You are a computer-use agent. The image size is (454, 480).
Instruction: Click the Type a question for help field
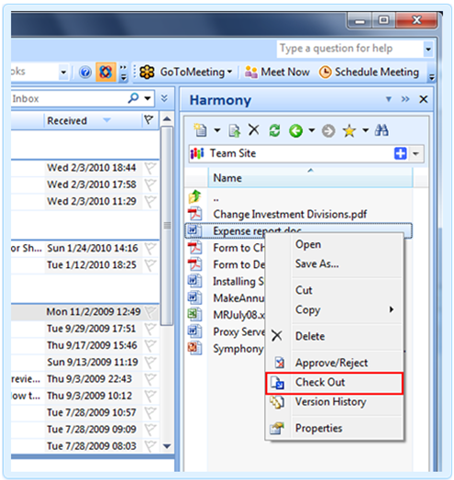pos(350,49)
